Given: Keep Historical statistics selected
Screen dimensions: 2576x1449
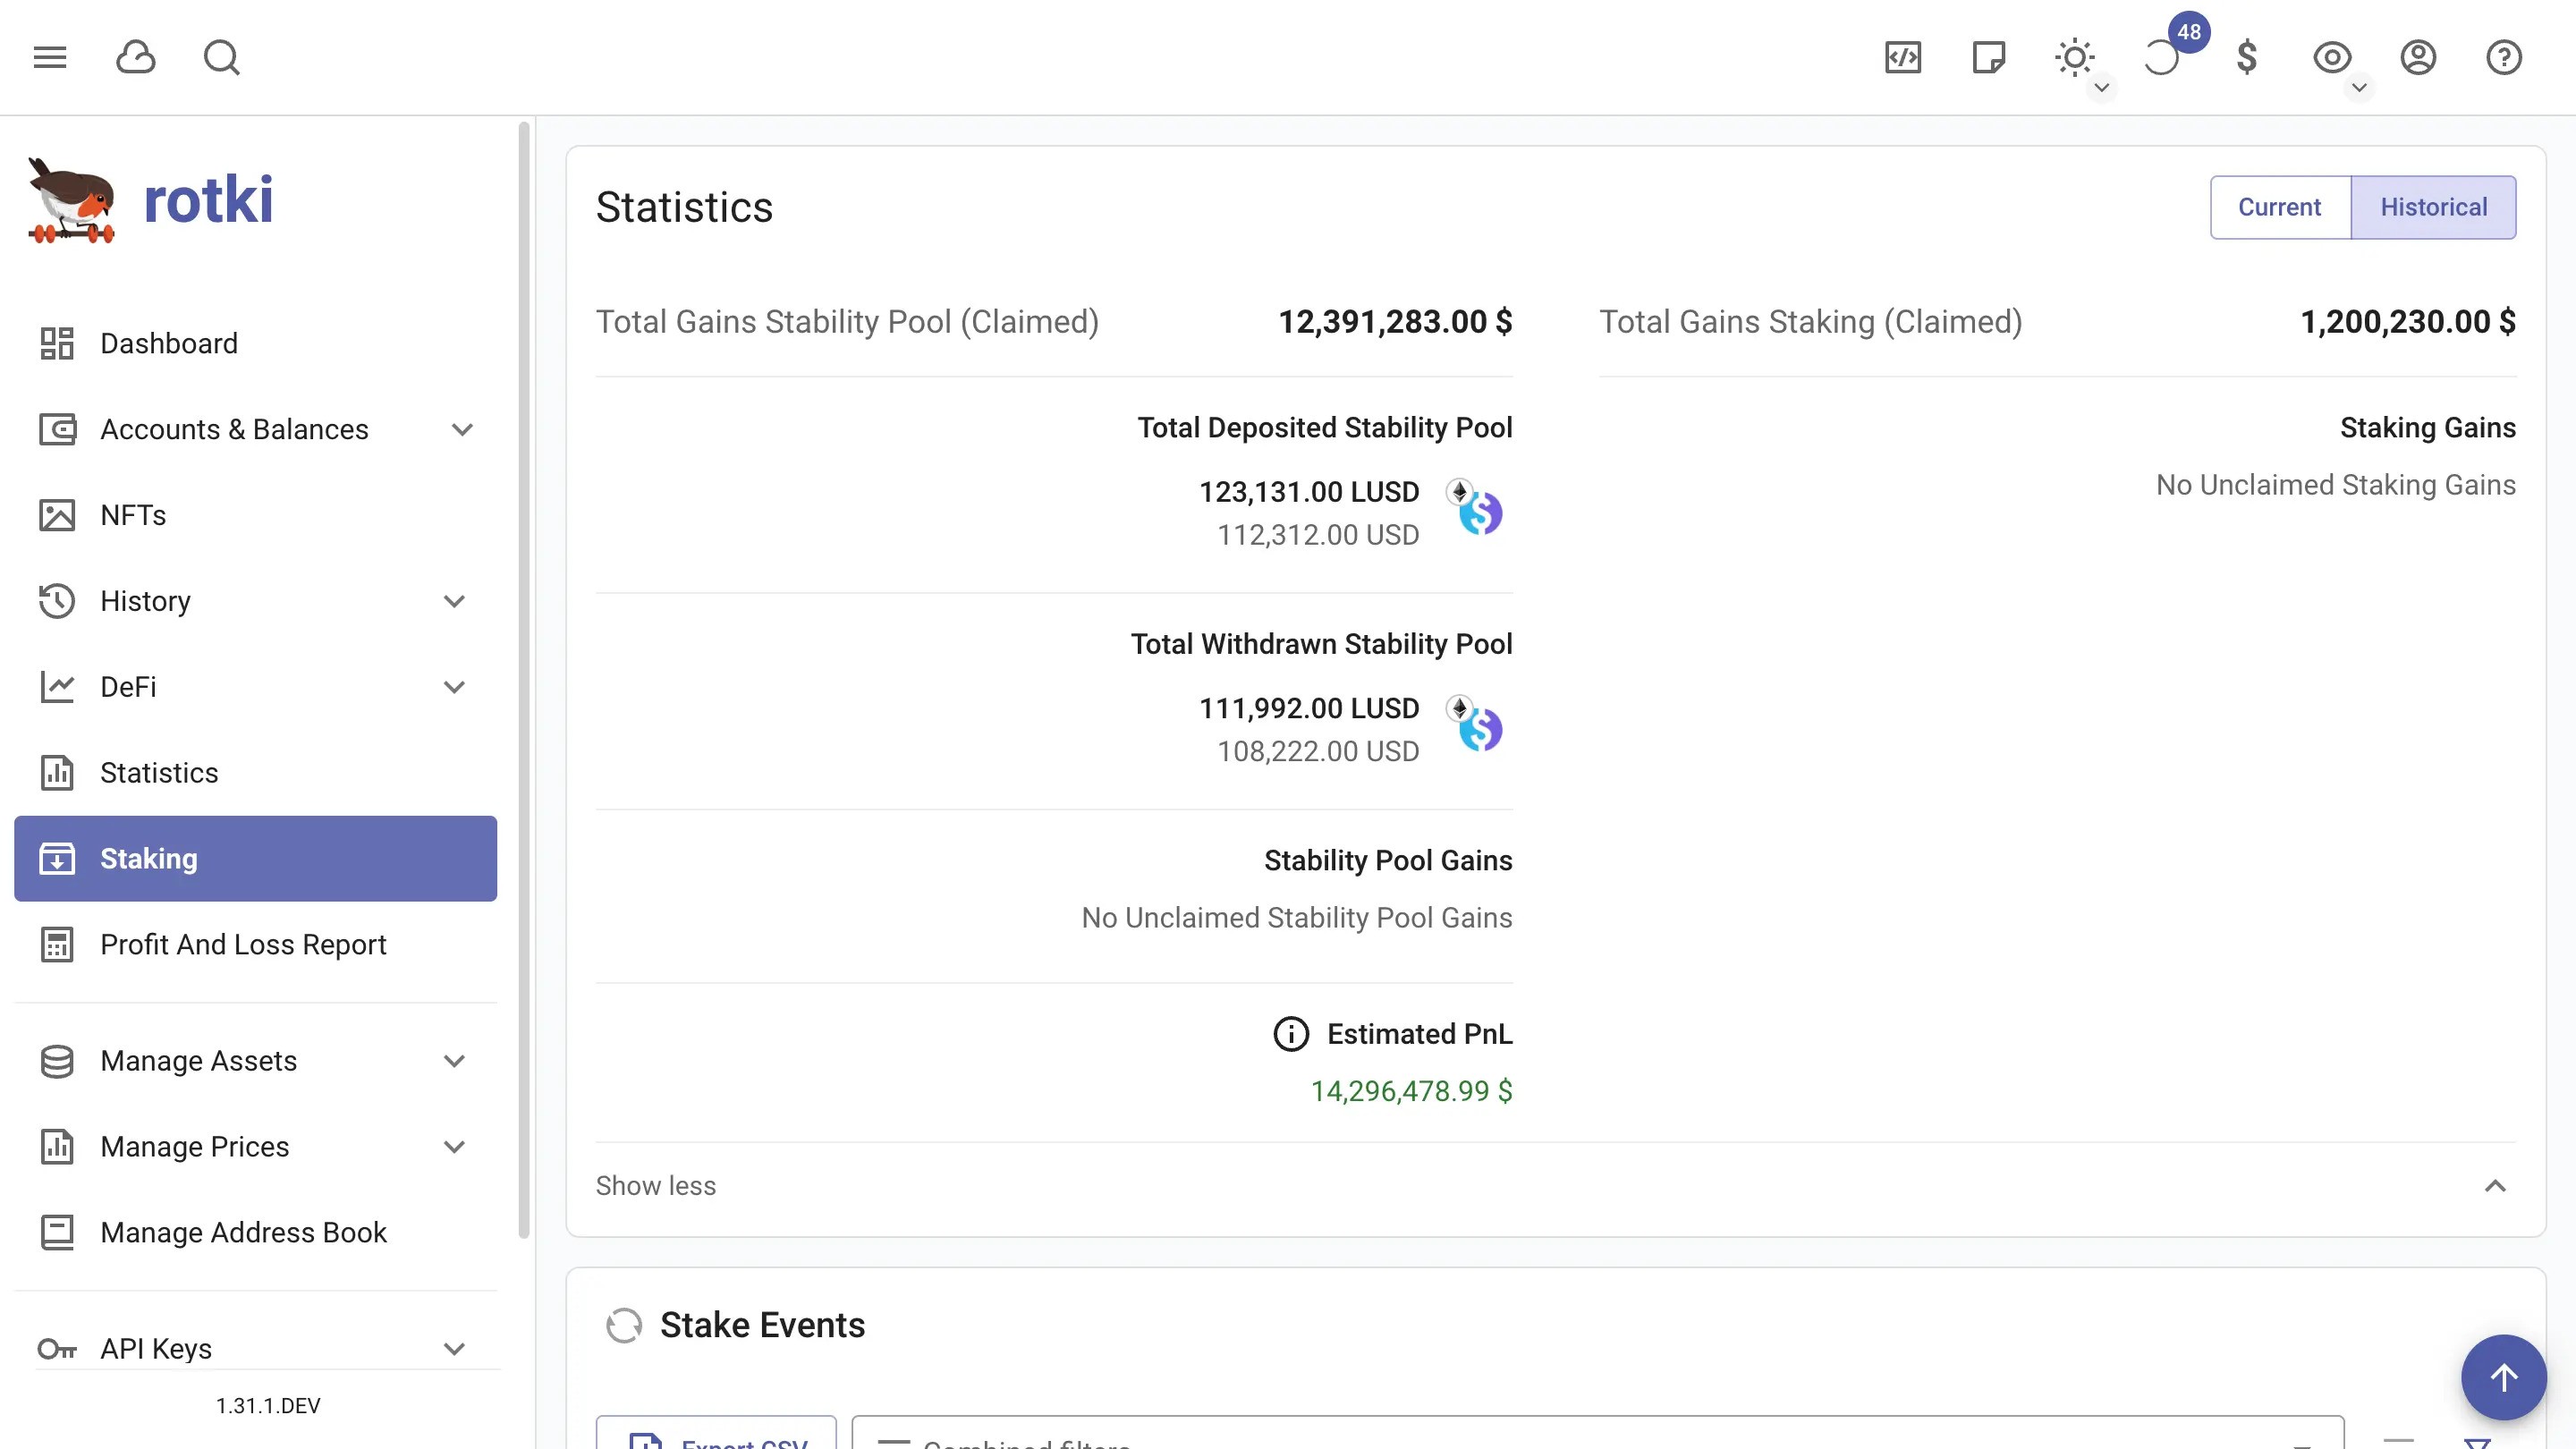Looking at the screenshot, I should click(2434, 207).
